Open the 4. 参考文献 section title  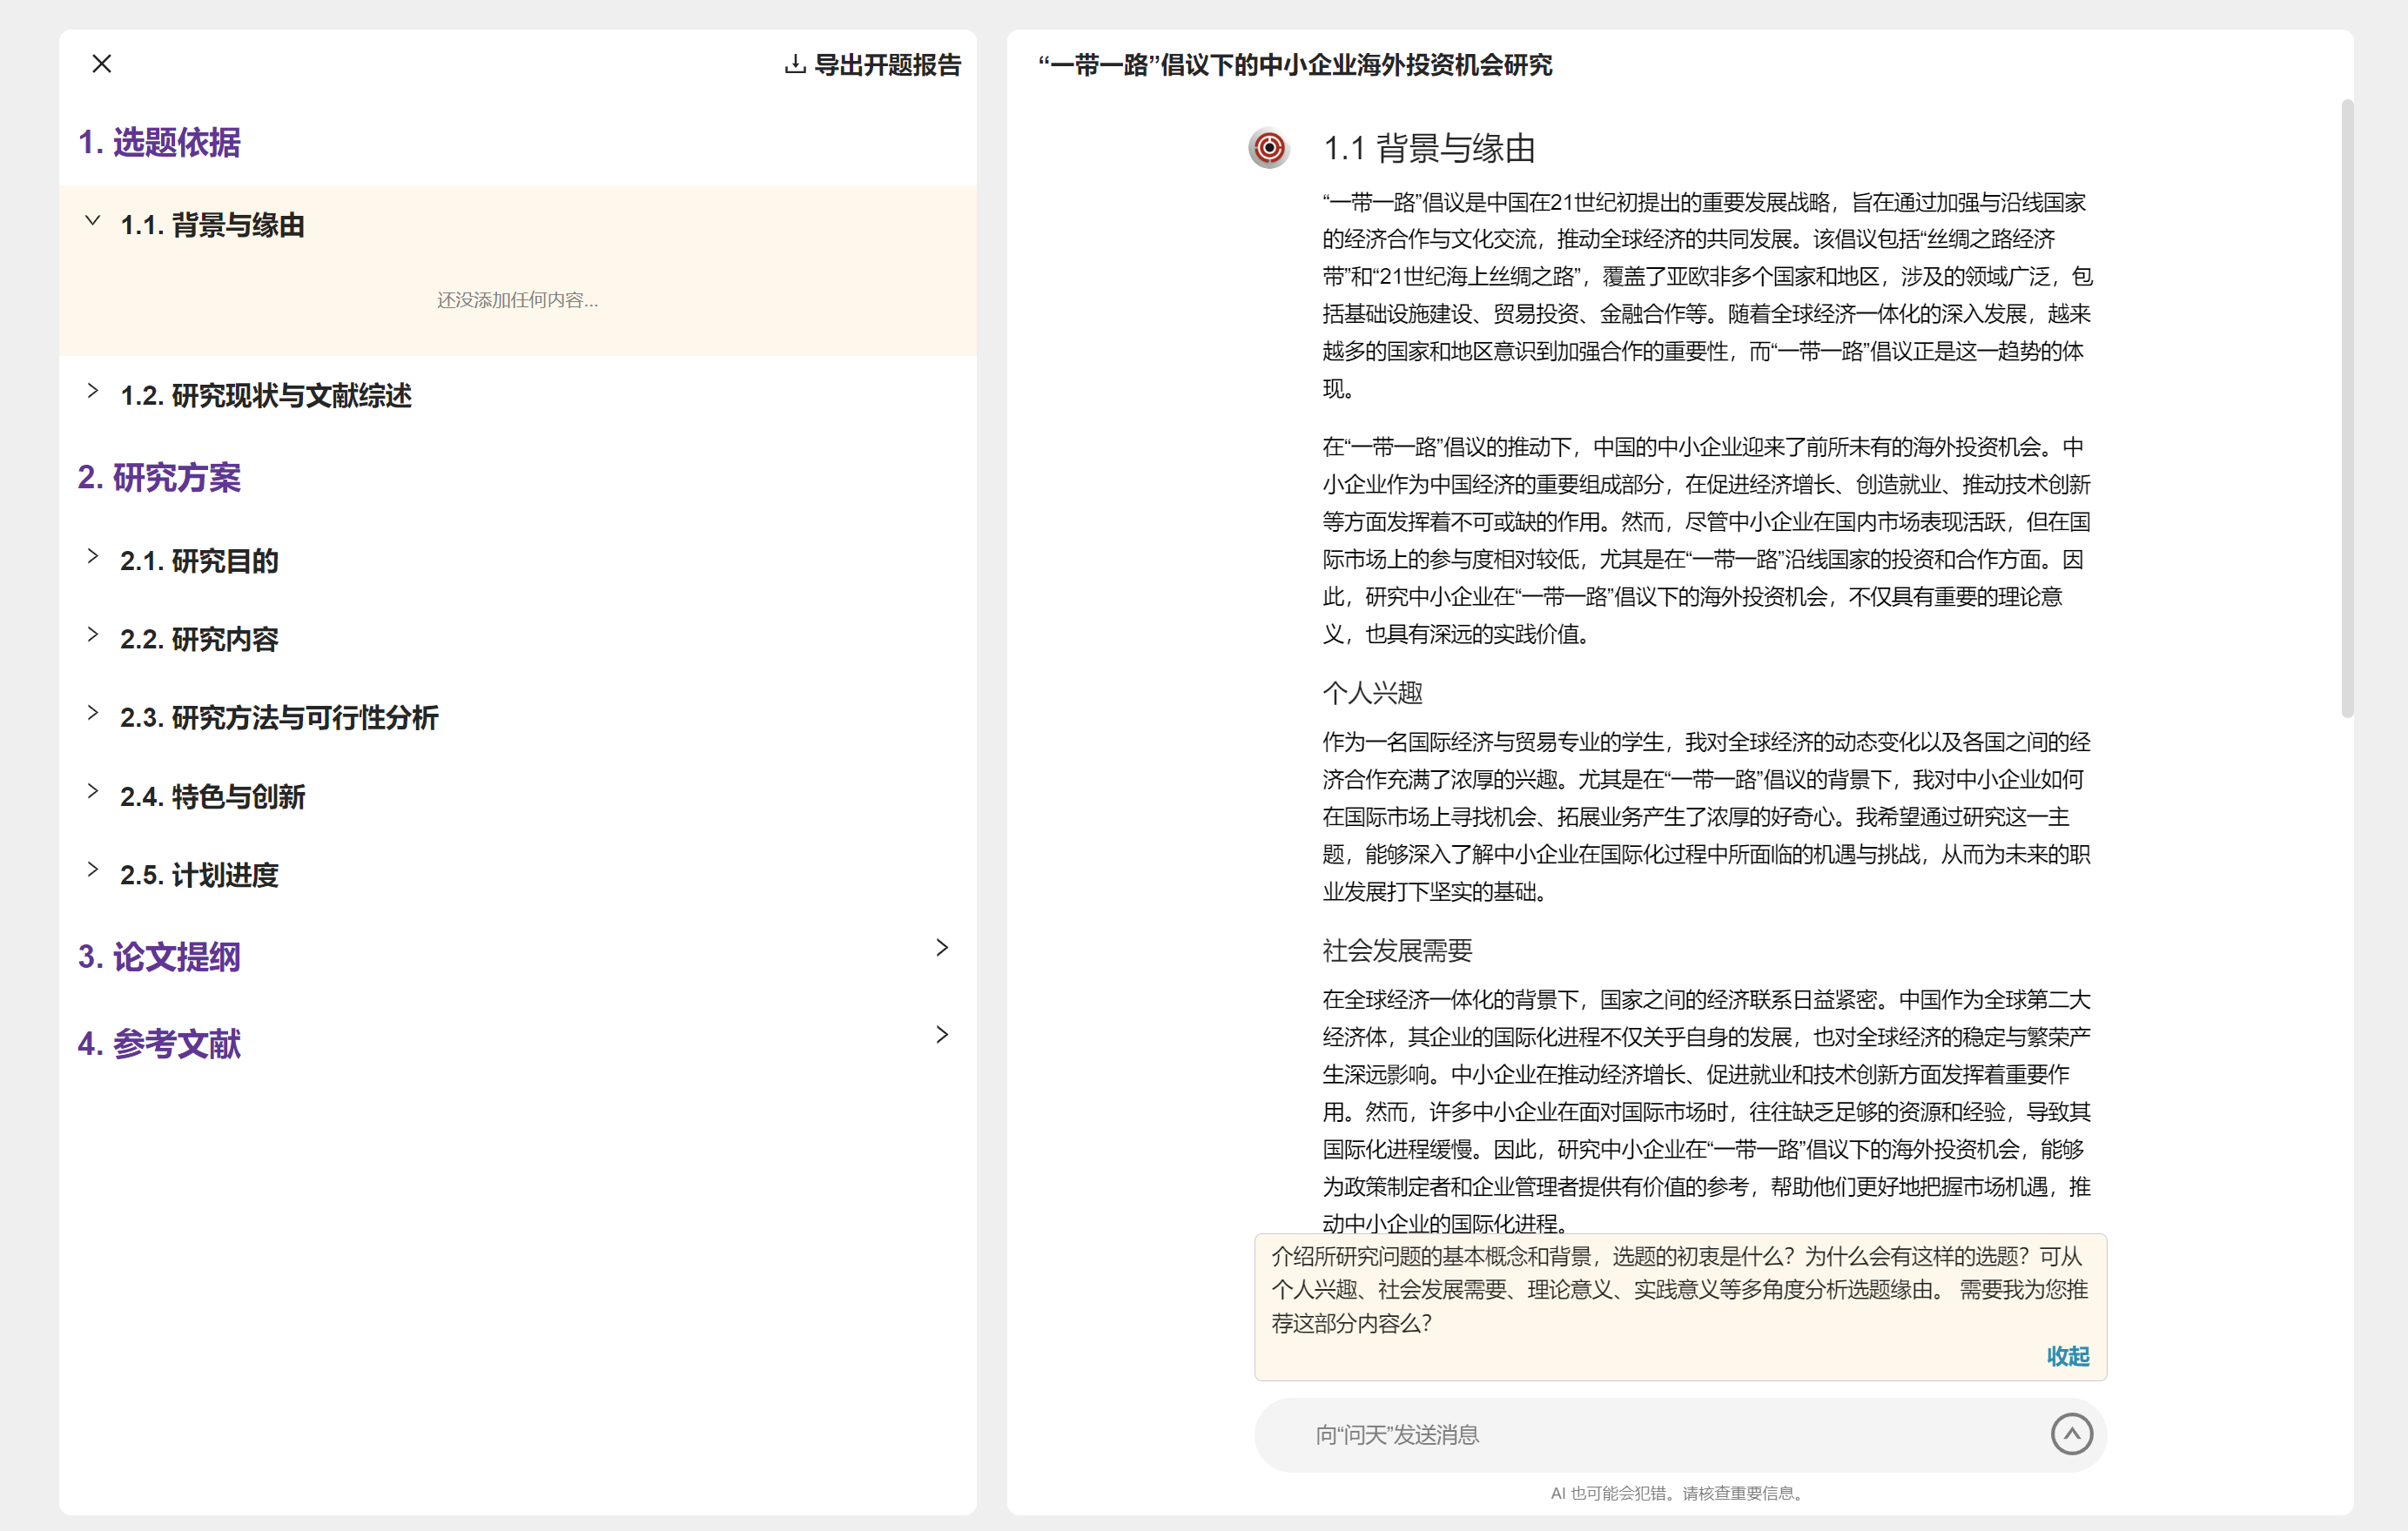(x=159, y=1044)
